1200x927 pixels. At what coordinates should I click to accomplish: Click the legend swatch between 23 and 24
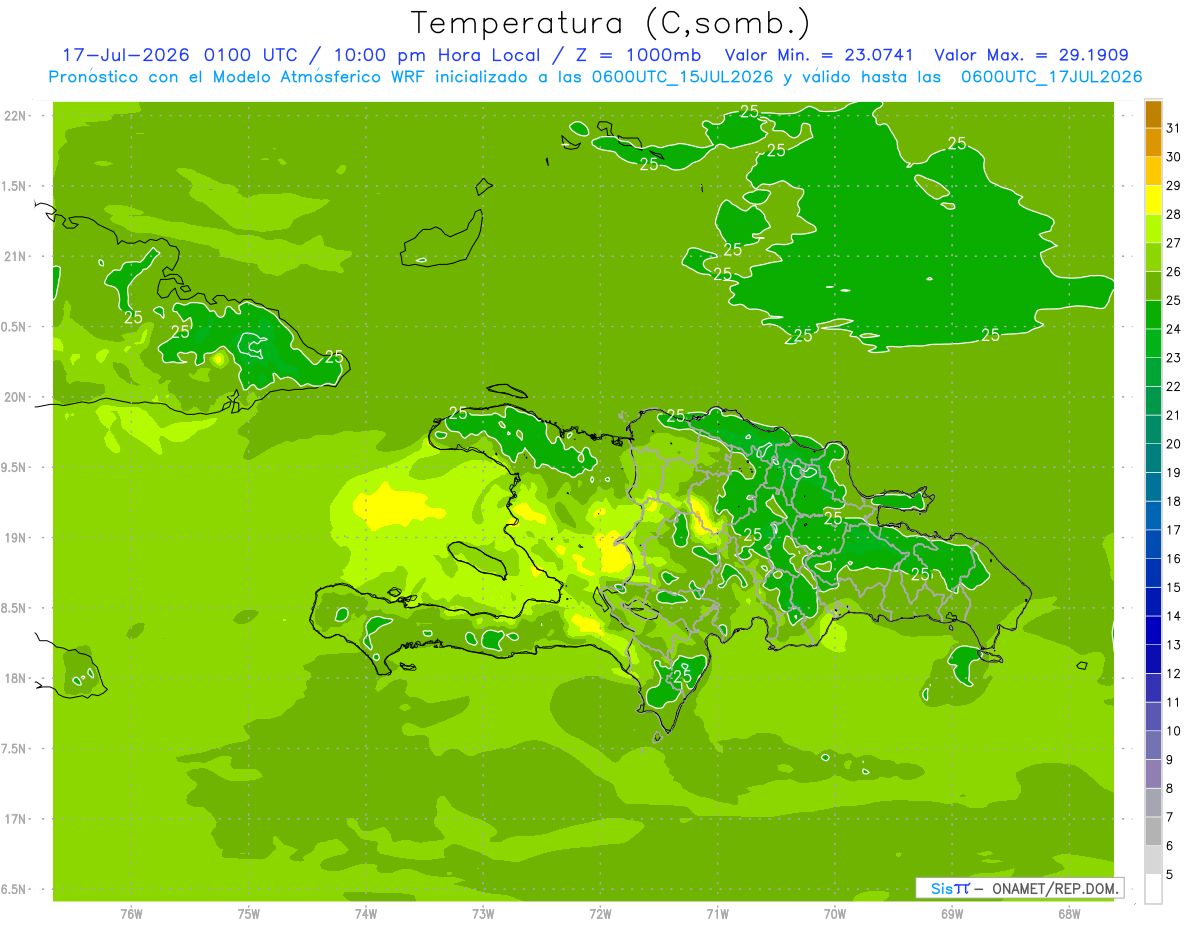pyautogui.click(x=1153, y=343)
